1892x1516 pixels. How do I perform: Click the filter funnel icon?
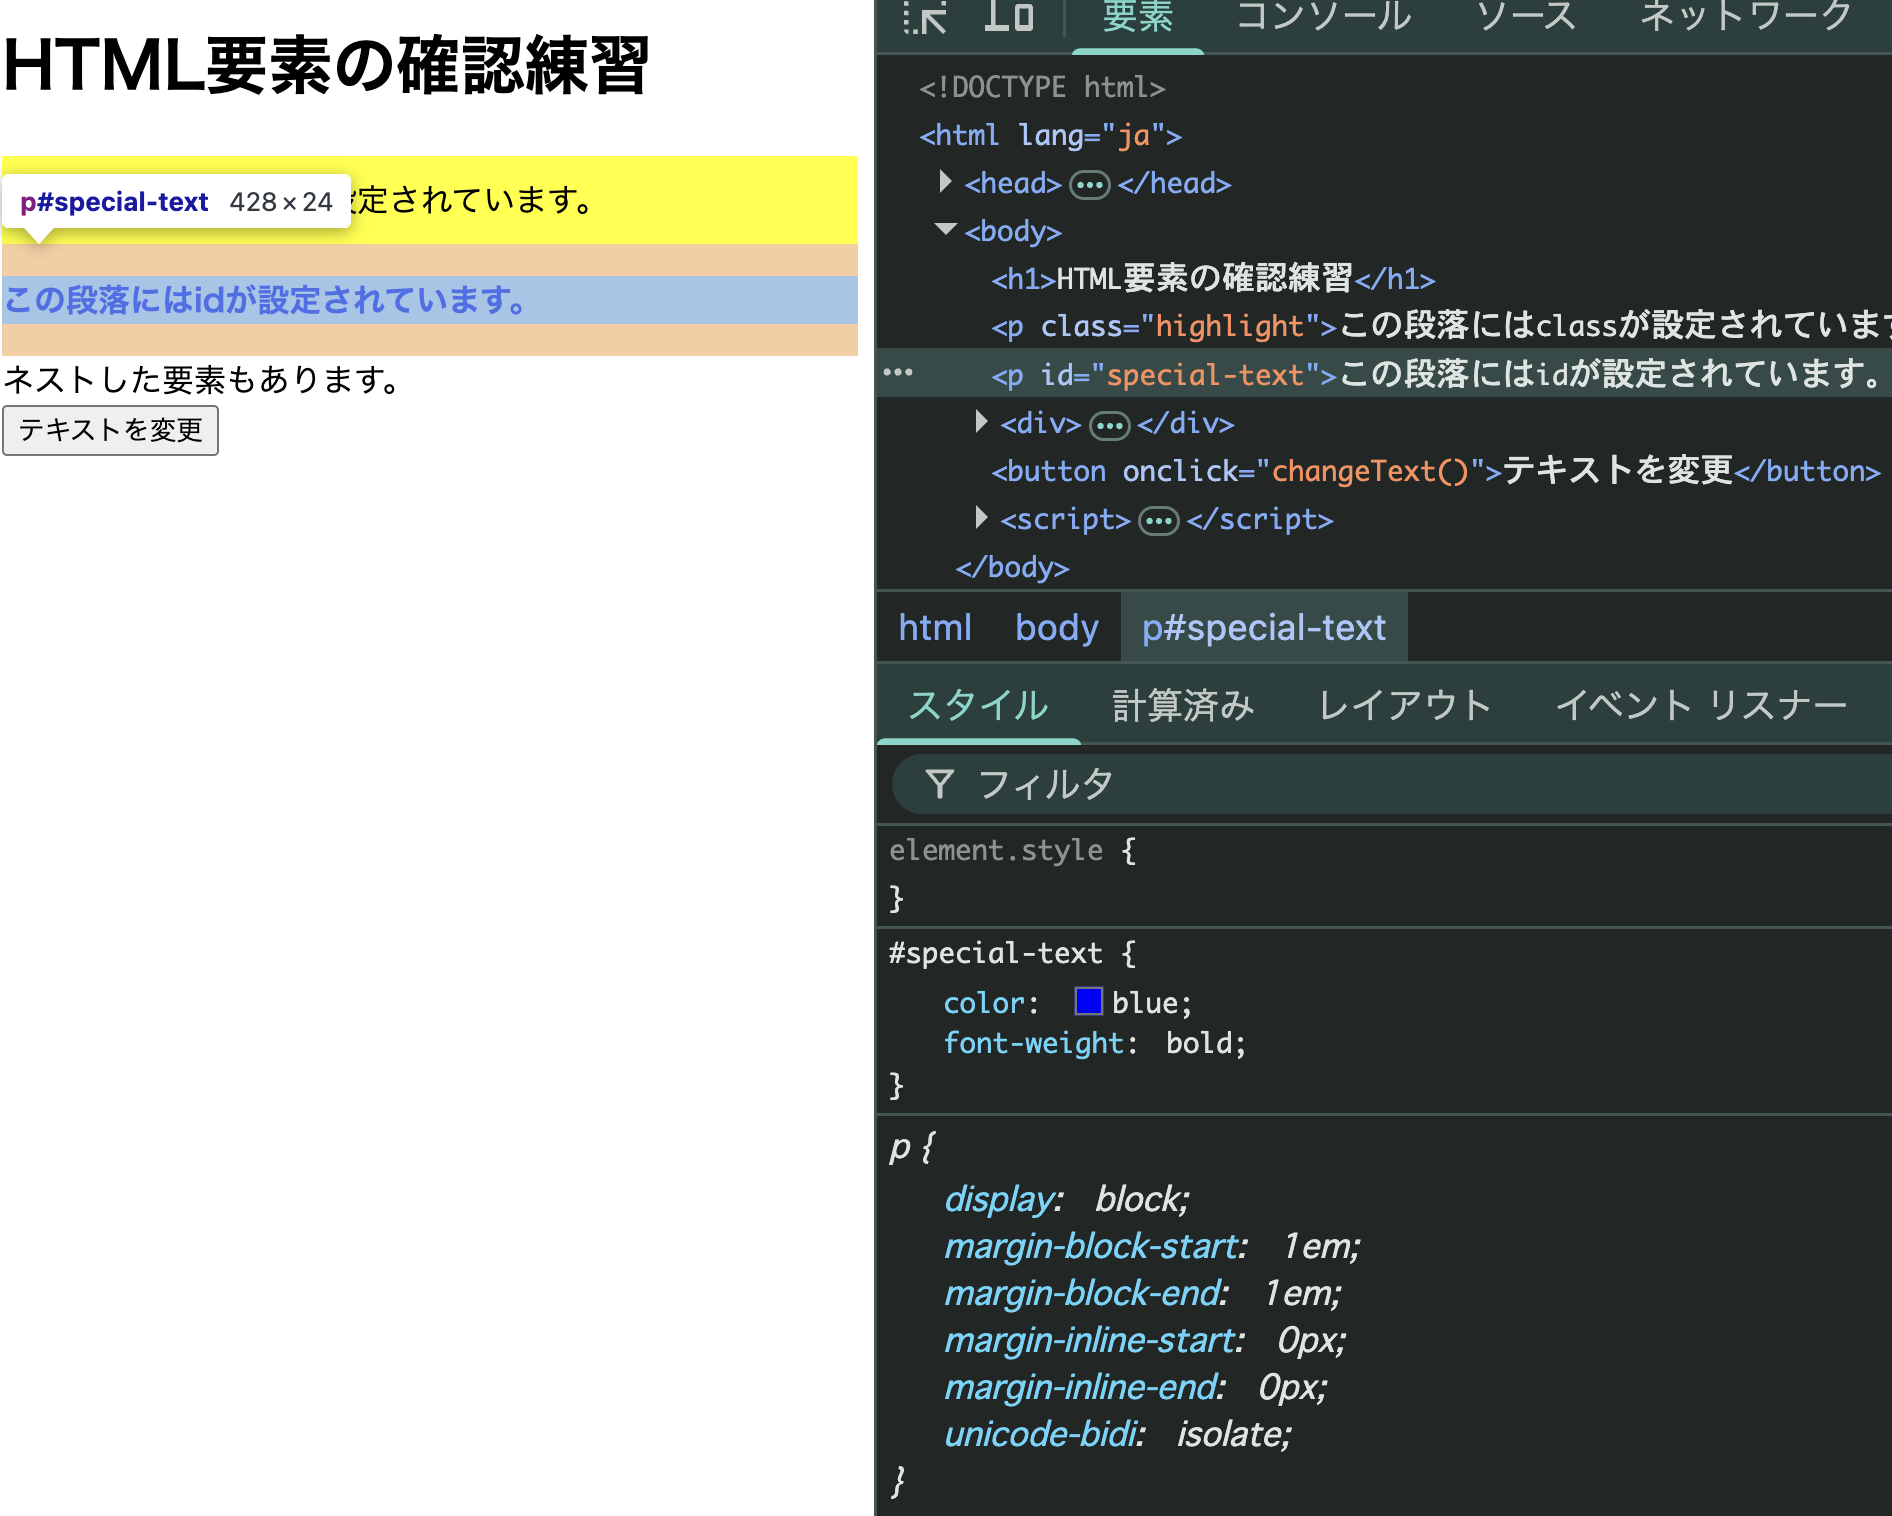(x=939, y=784)
